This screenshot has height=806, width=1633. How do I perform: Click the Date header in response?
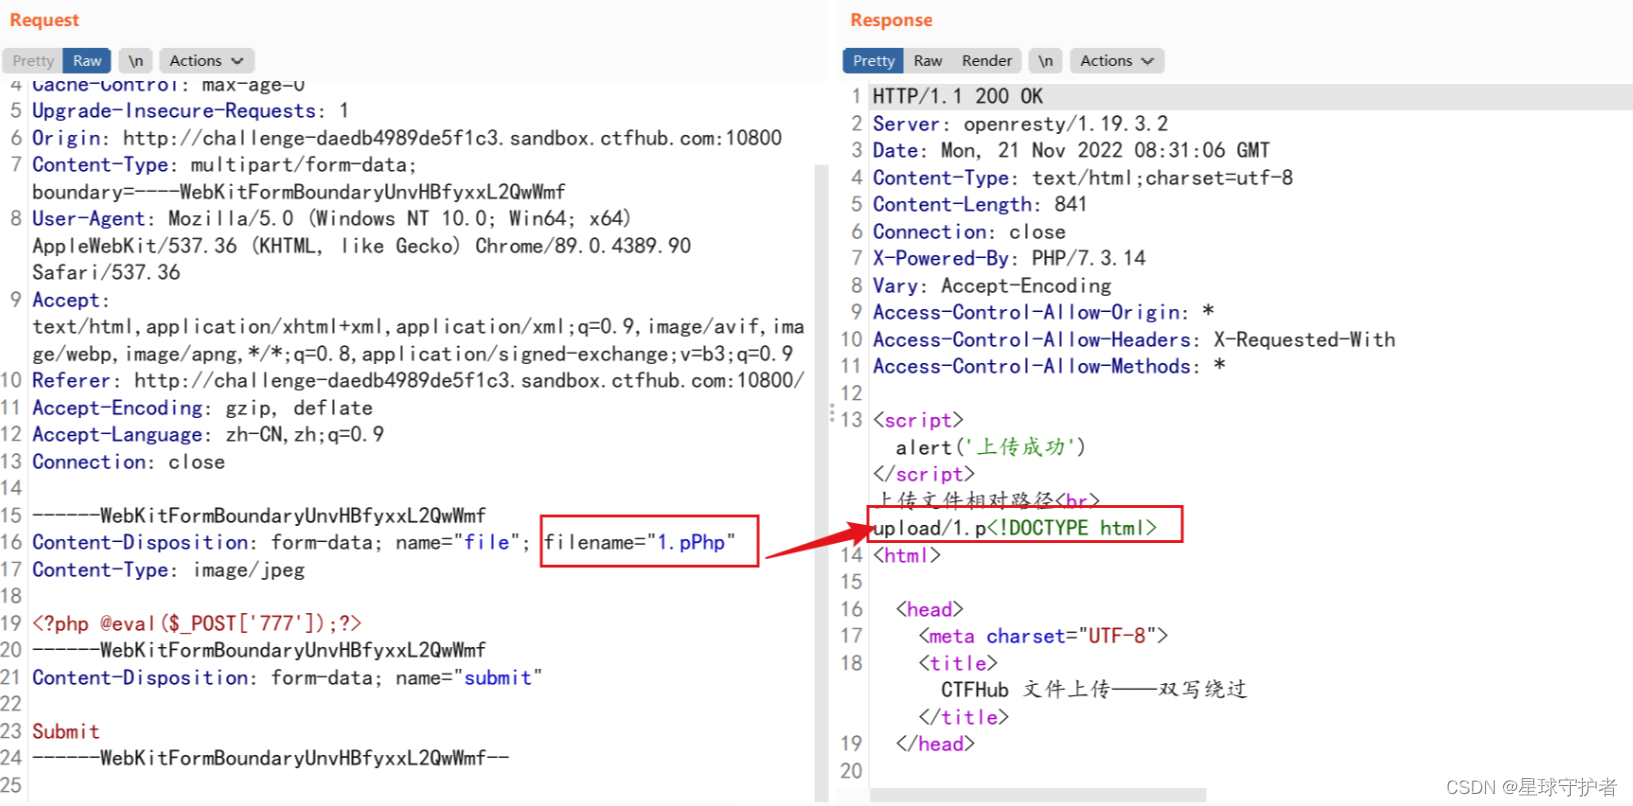[x=1071, y=150]
